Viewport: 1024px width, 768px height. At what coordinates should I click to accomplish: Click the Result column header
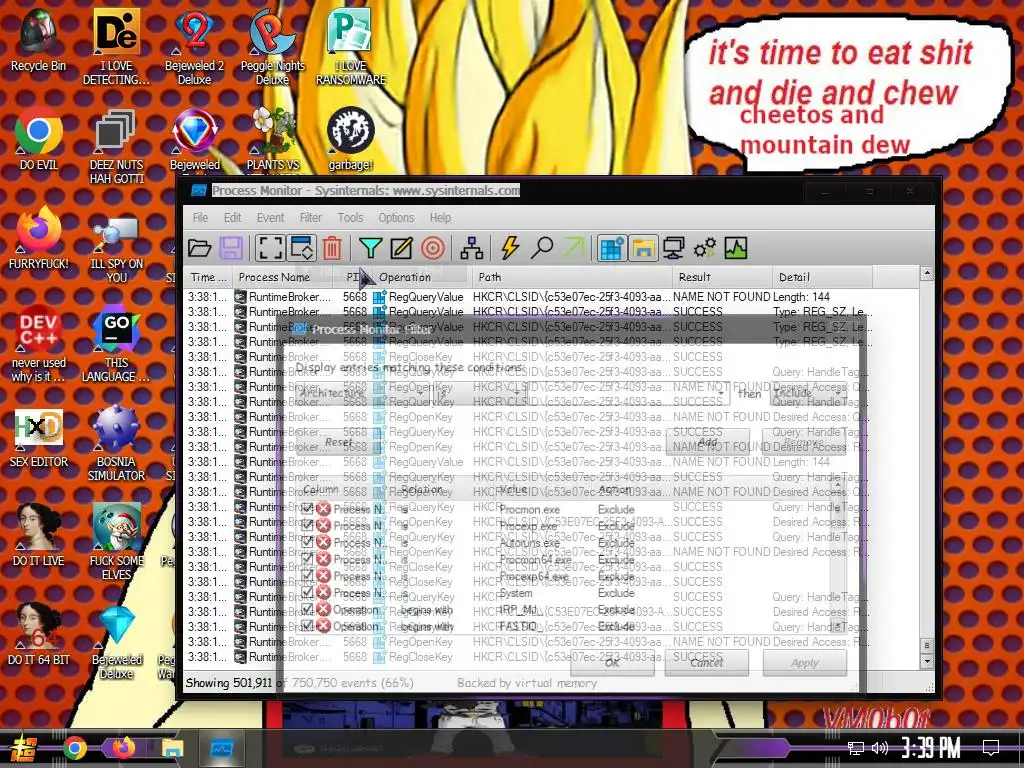722,277
